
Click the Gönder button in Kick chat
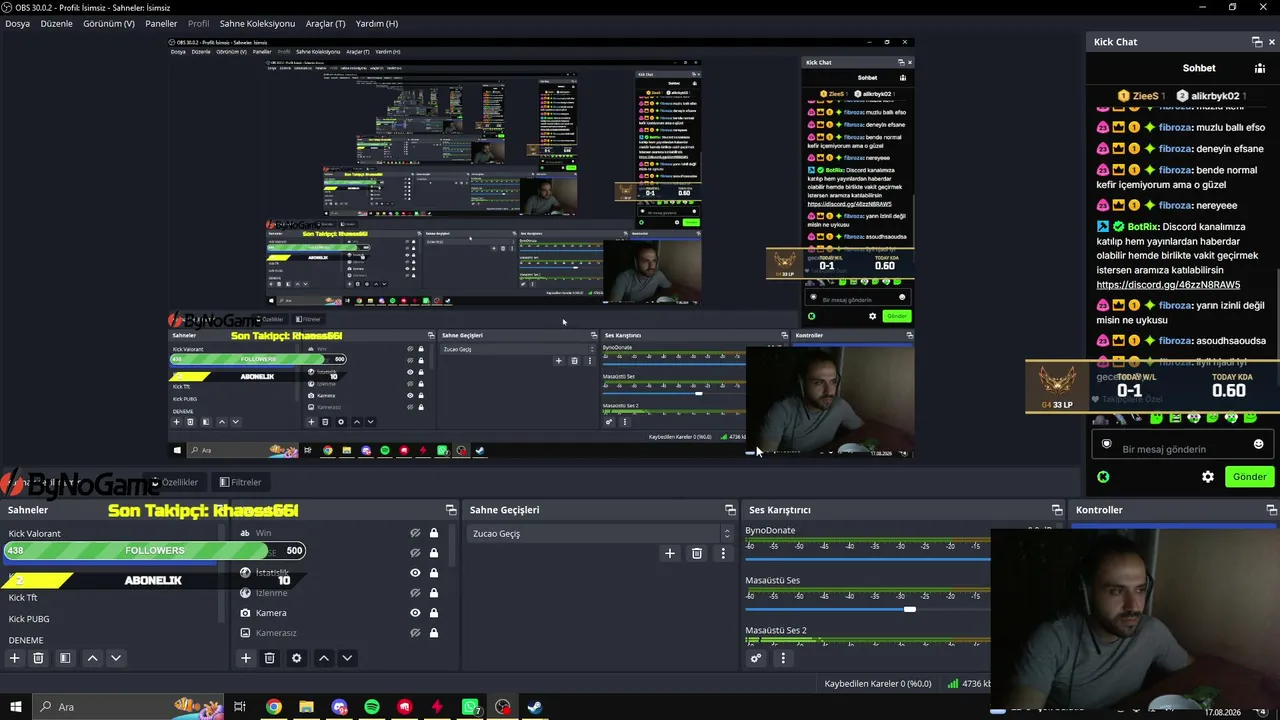point(1249,477)
